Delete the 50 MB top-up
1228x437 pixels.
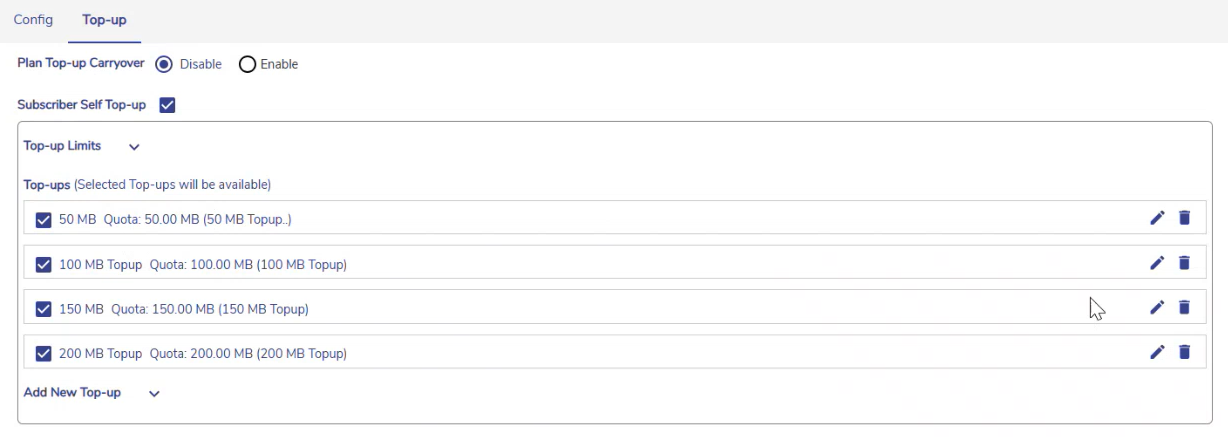1184,218
